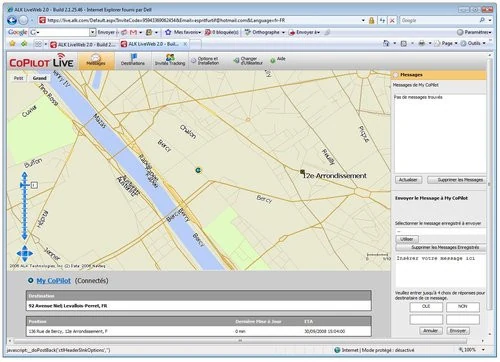Pan the map up with compass arrow
500x362 pixels.
[x=25, y=248]
